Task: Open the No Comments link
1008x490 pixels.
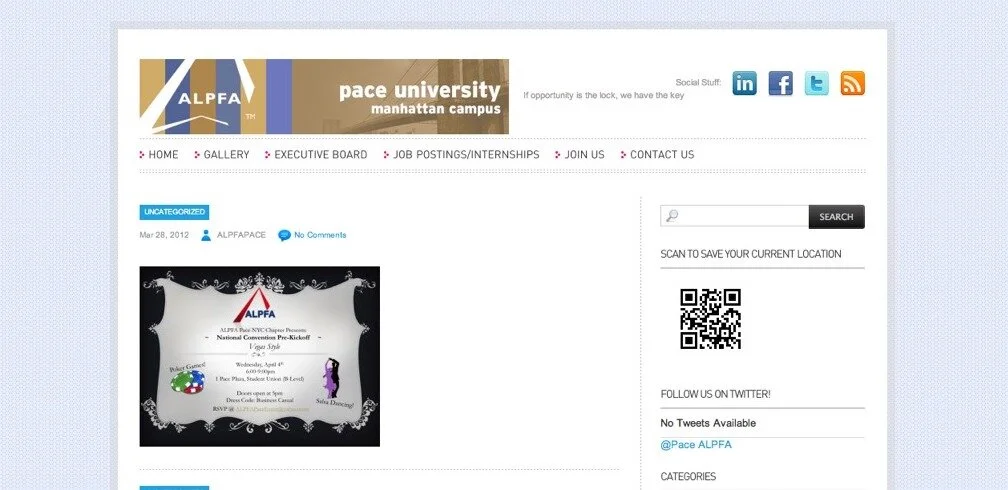Action: (320, 235)
